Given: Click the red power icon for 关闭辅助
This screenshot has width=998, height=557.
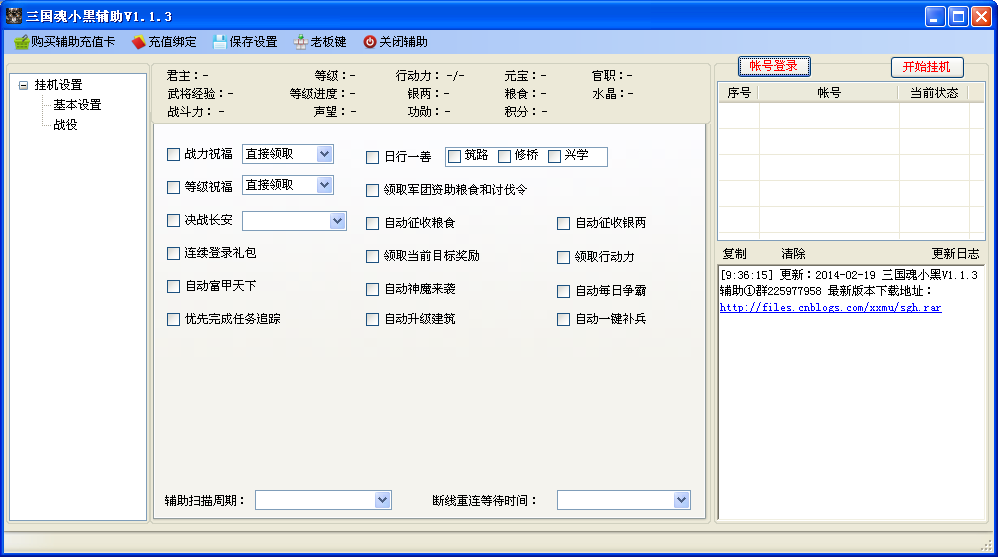Looking at the screenshot, I should coord(369,42).
